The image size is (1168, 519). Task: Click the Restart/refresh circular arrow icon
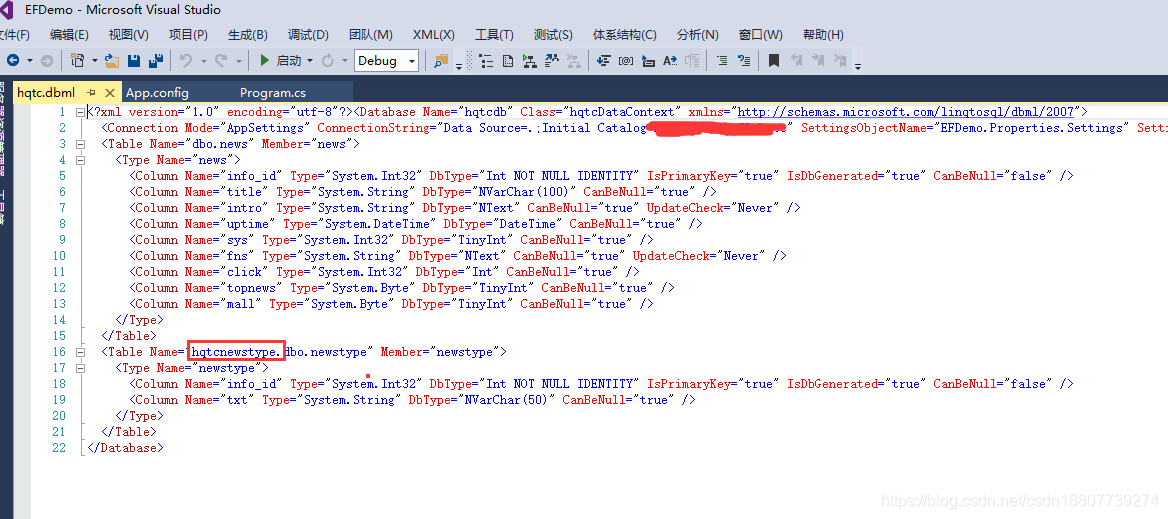pyautogui.click(x=327, y=61)
